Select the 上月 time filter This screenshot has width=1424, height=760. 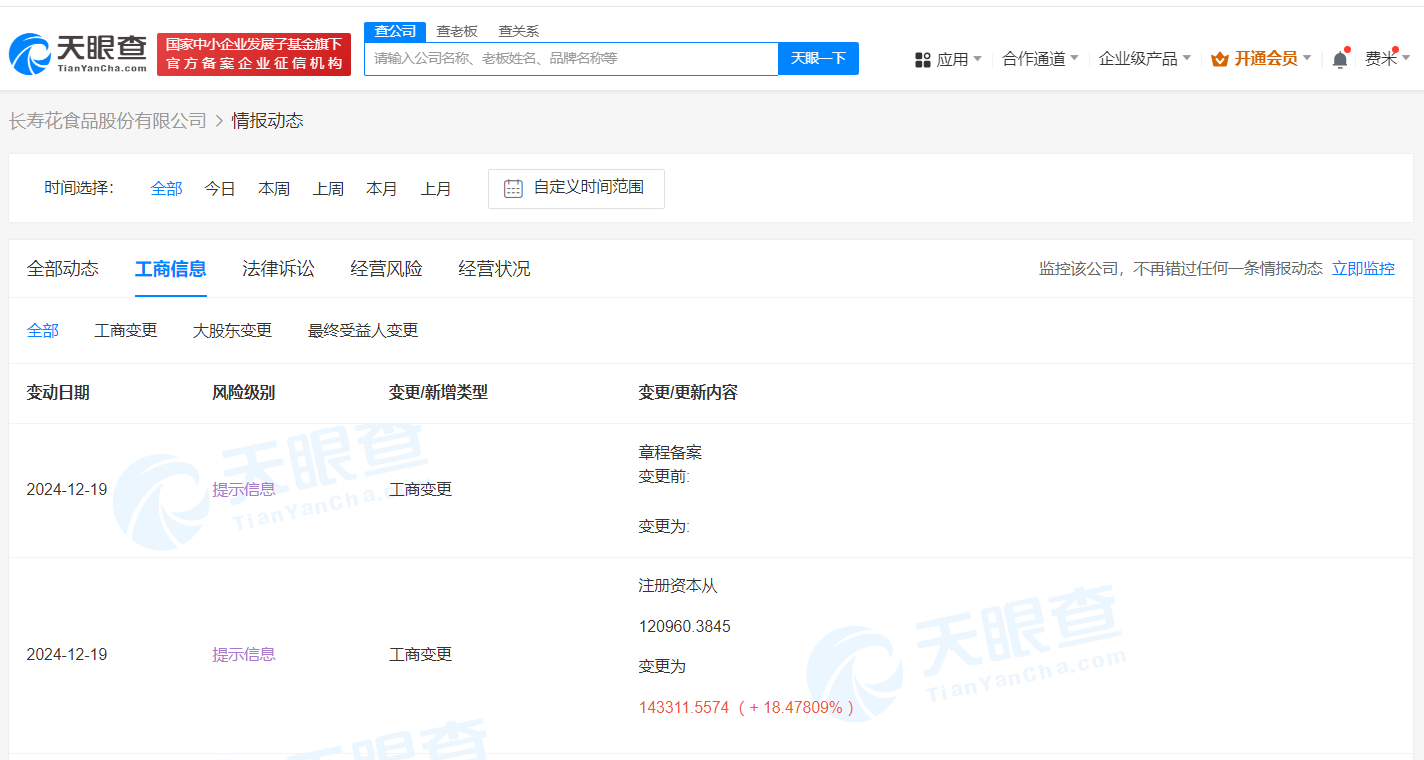436,188
